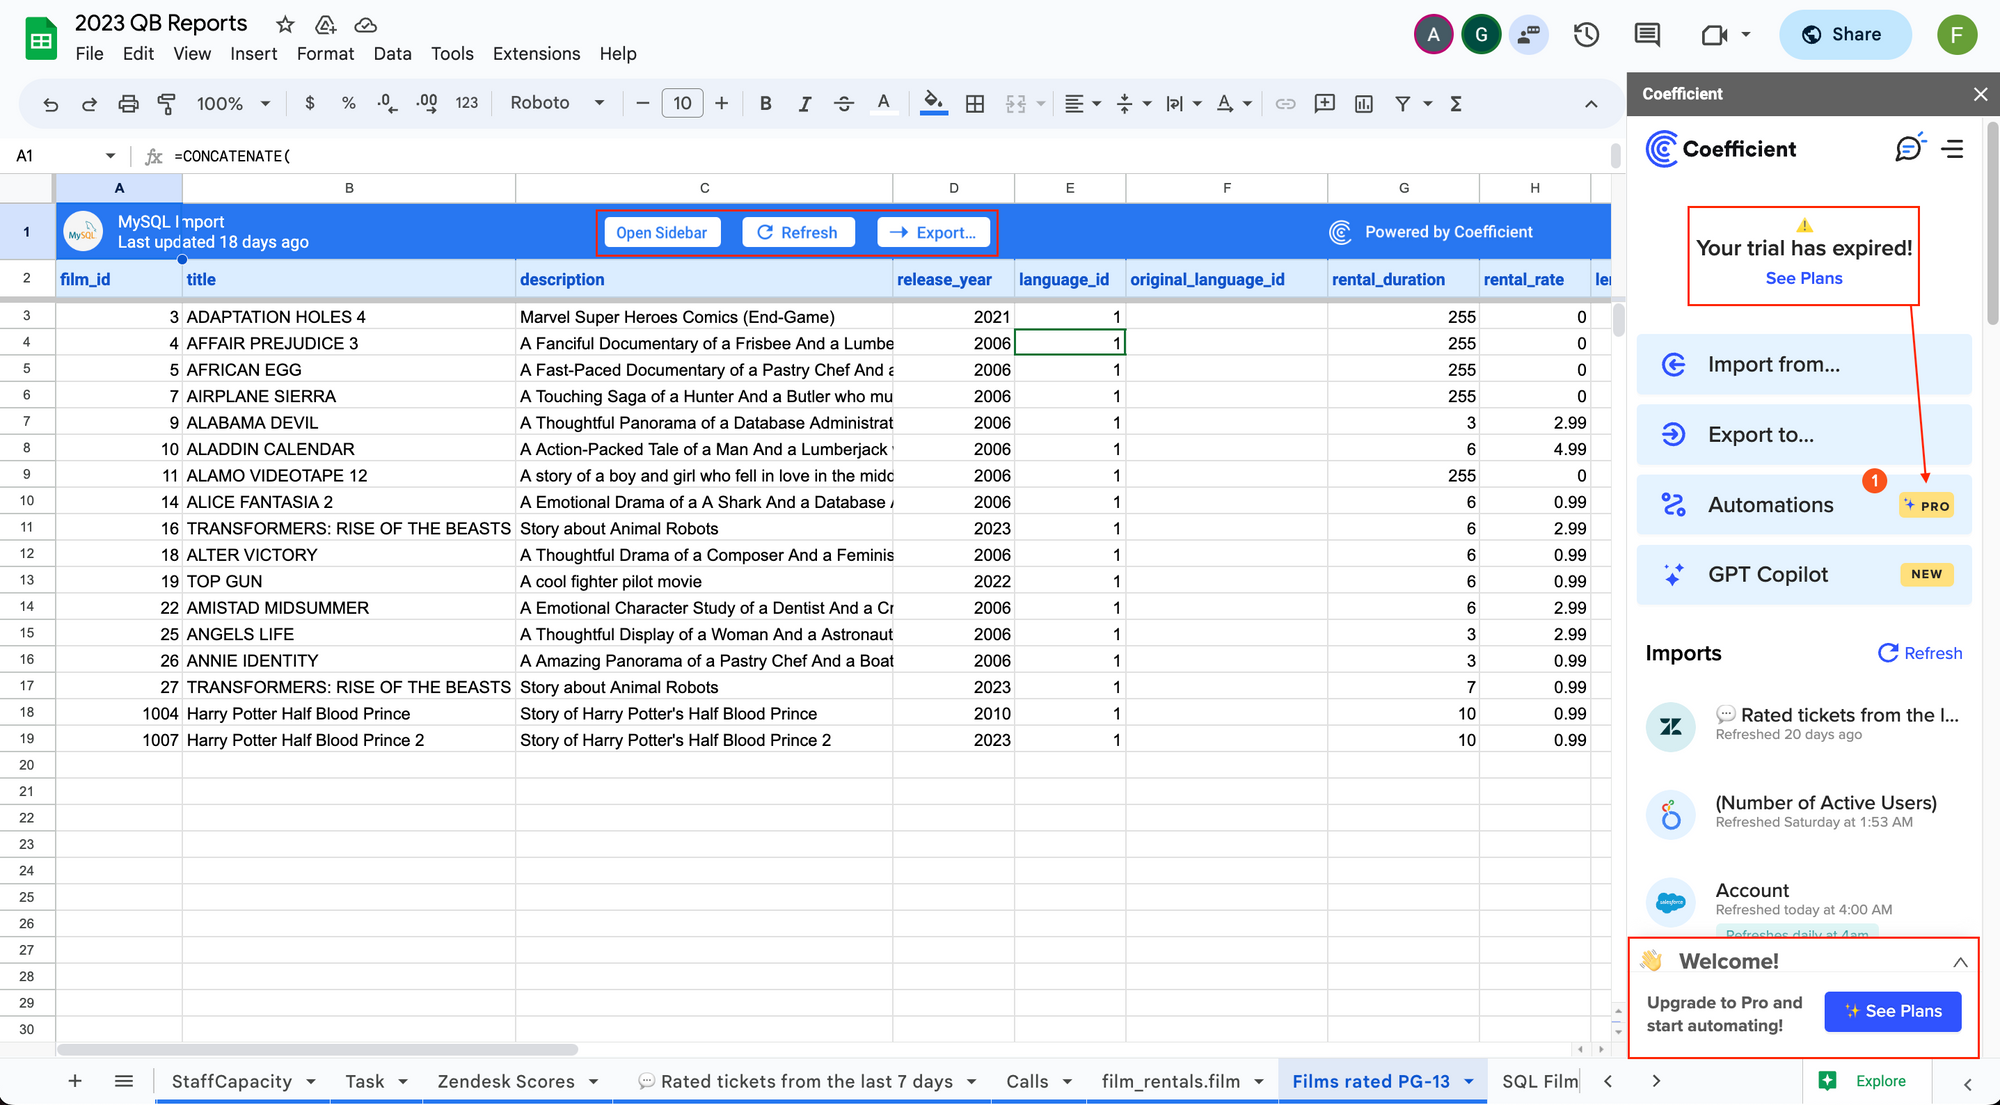2000x1105 pixels.
Task: Format as currency with dollar icon
Action: tap(310, 103)
